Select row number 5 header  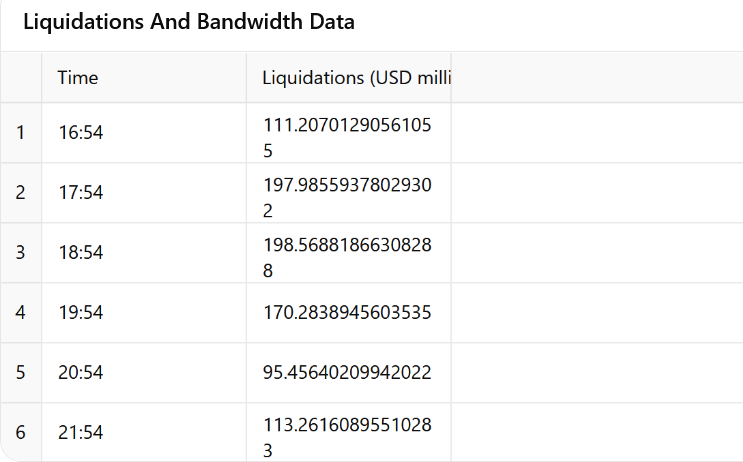(21, 372)
